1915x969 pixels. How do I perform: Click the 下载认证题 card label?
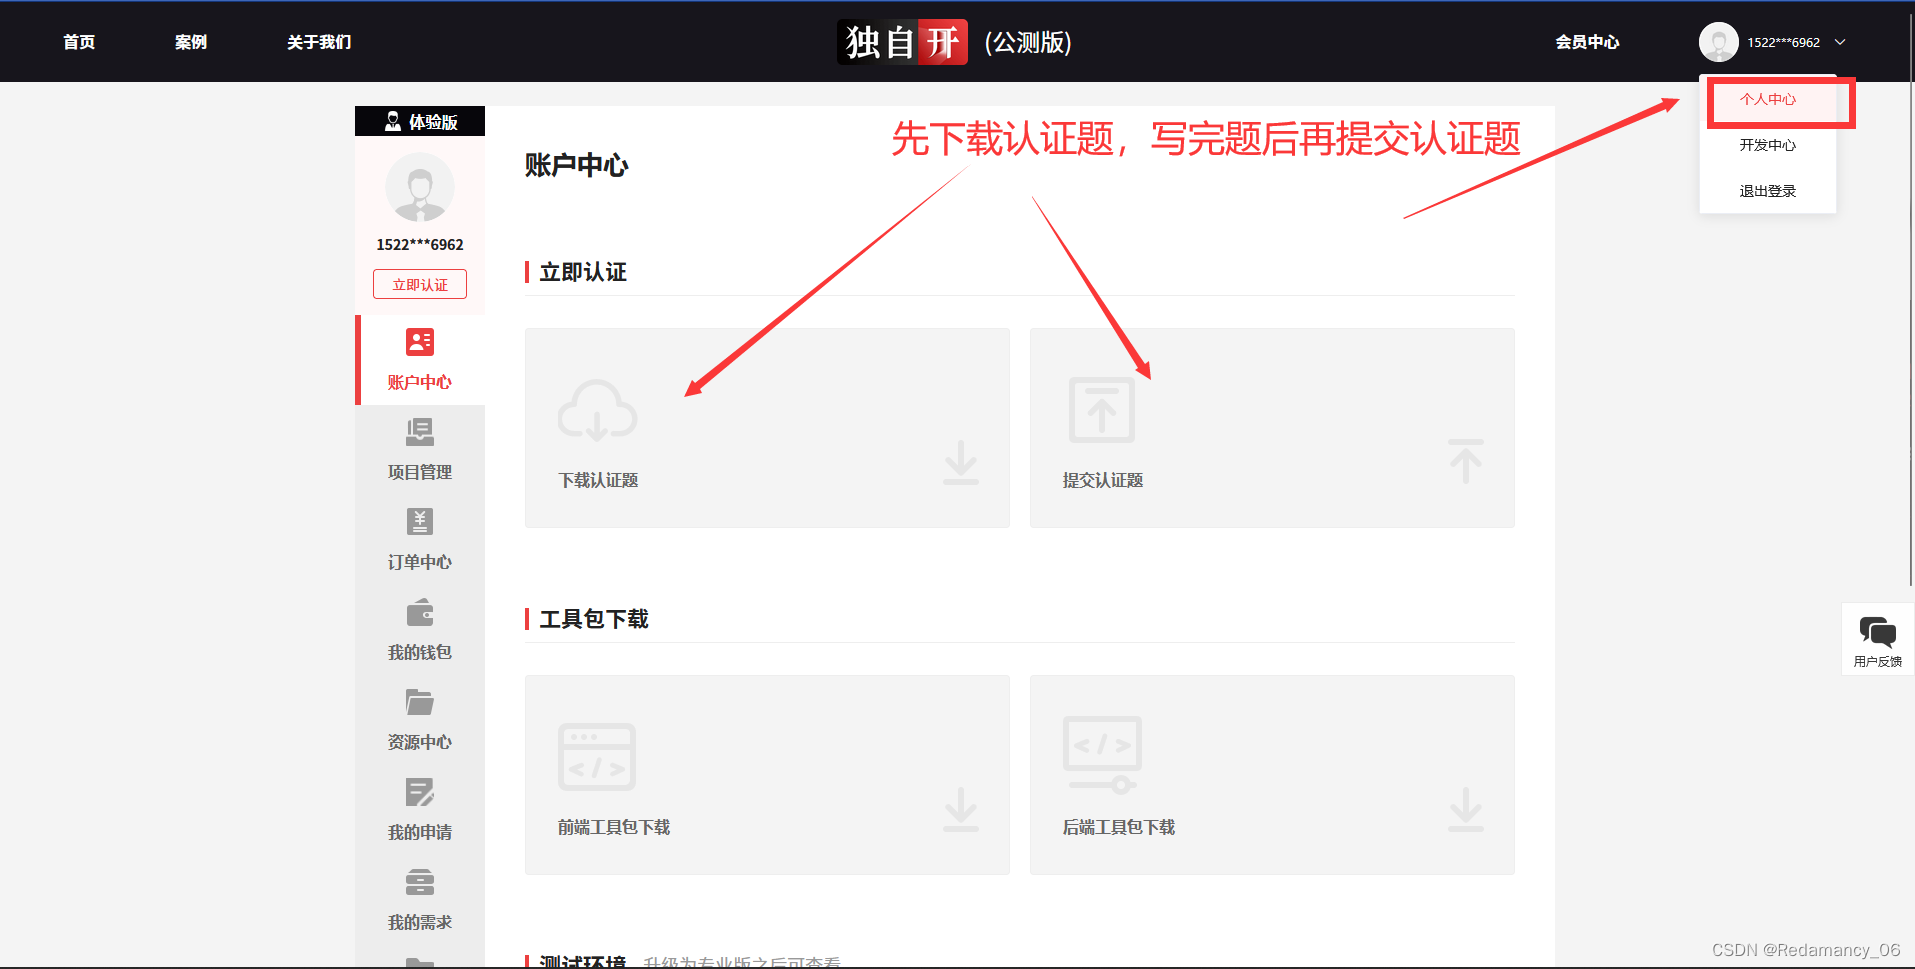tap(598, 480)
